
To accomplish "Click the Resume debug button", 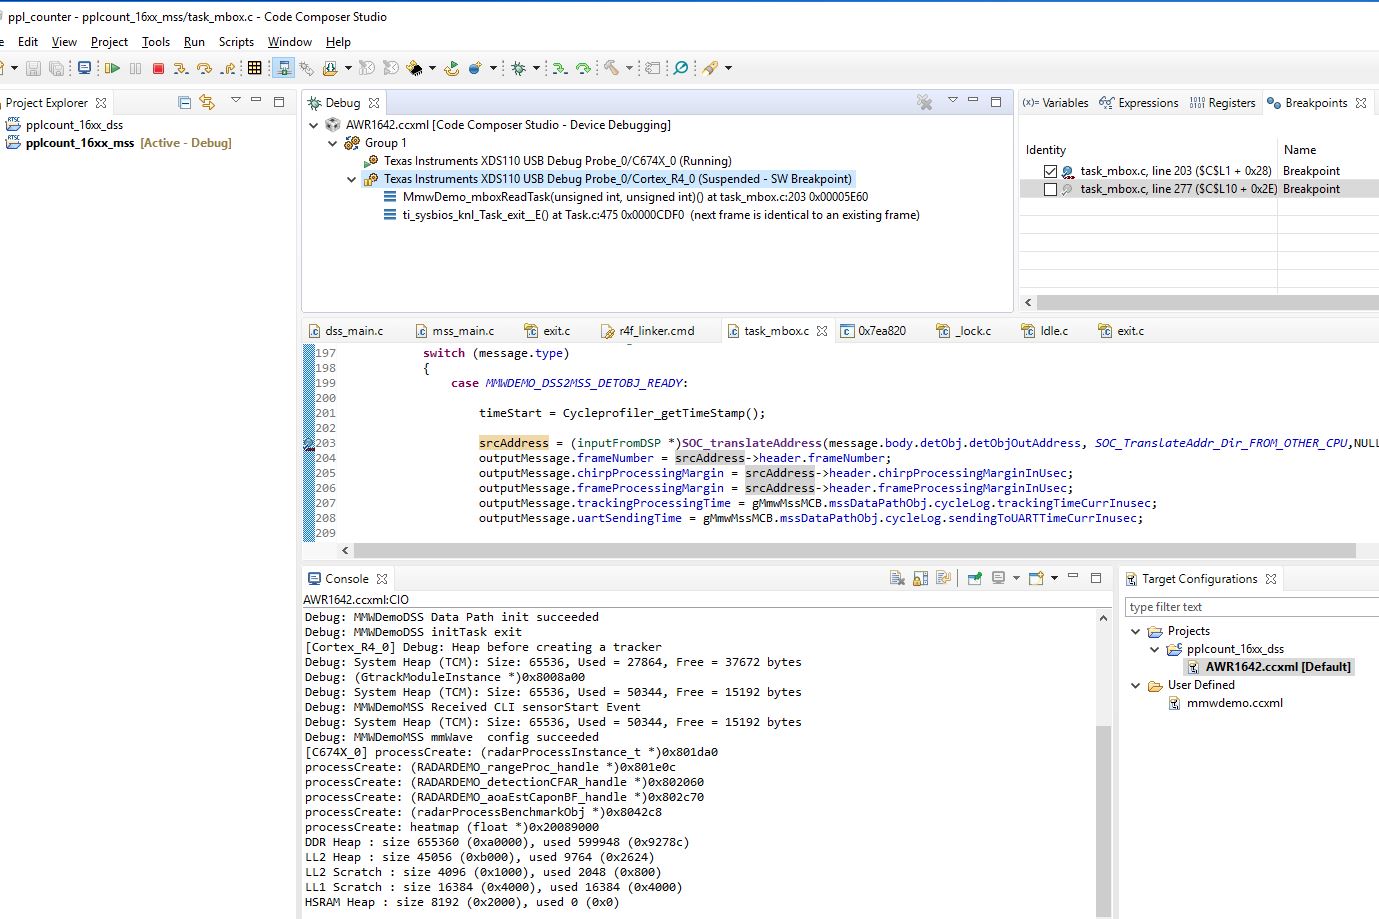I will [x=112, y=68].
